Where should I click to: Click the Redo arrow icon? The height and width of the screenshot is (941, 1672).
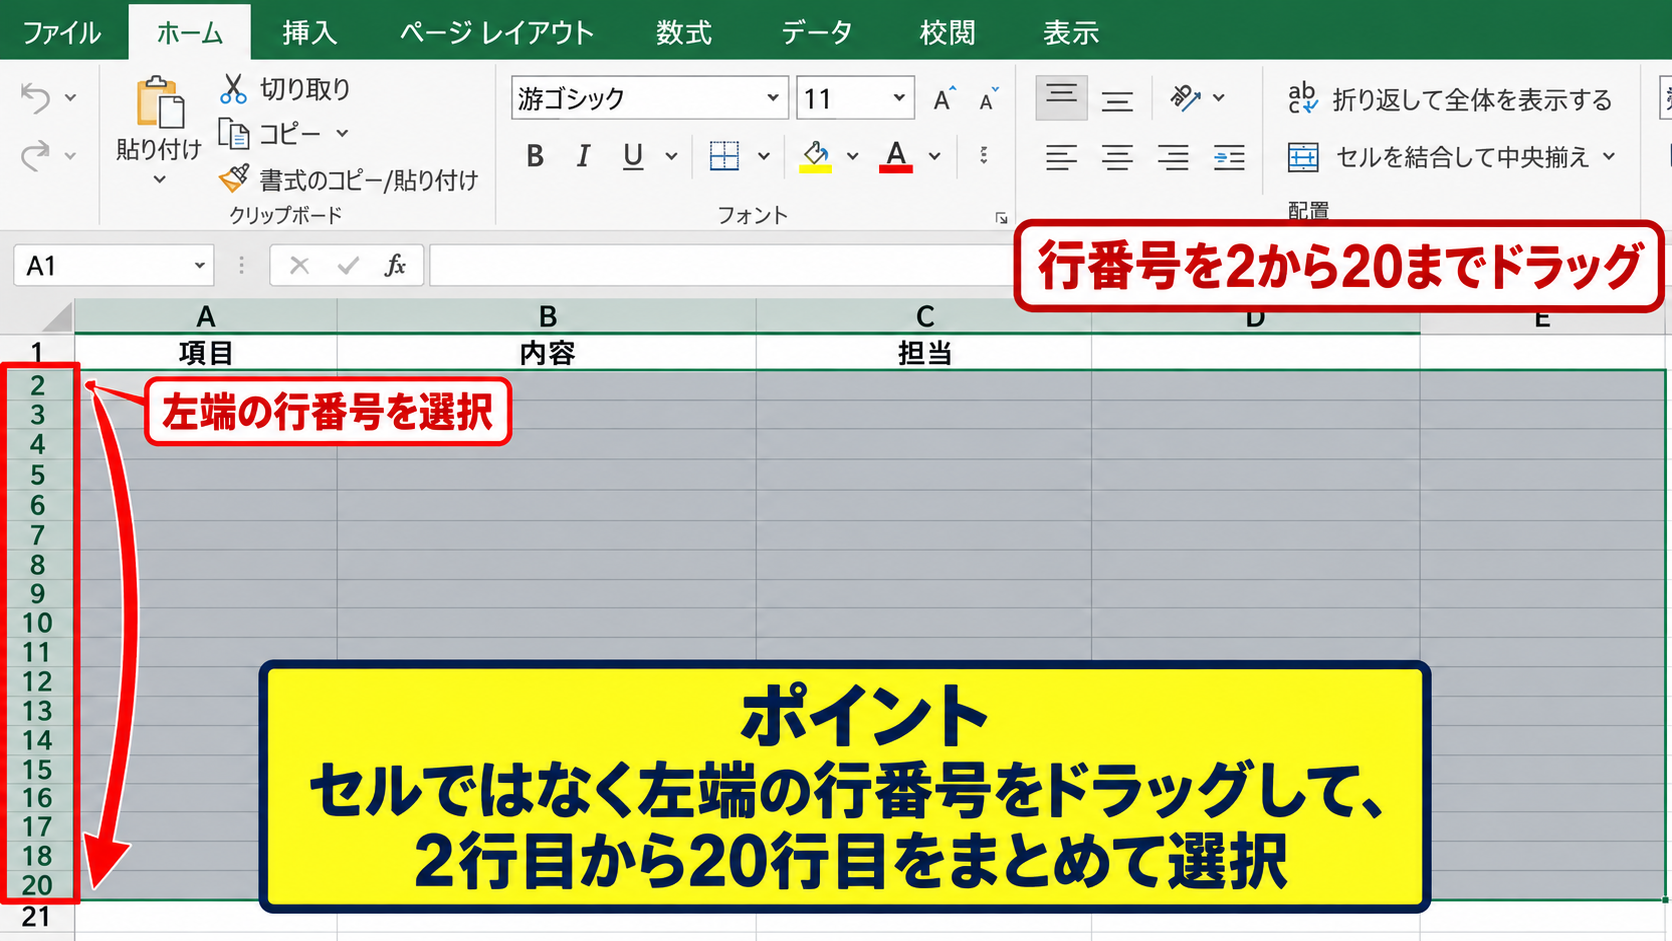pyautogui.click(x=35, y=155)
